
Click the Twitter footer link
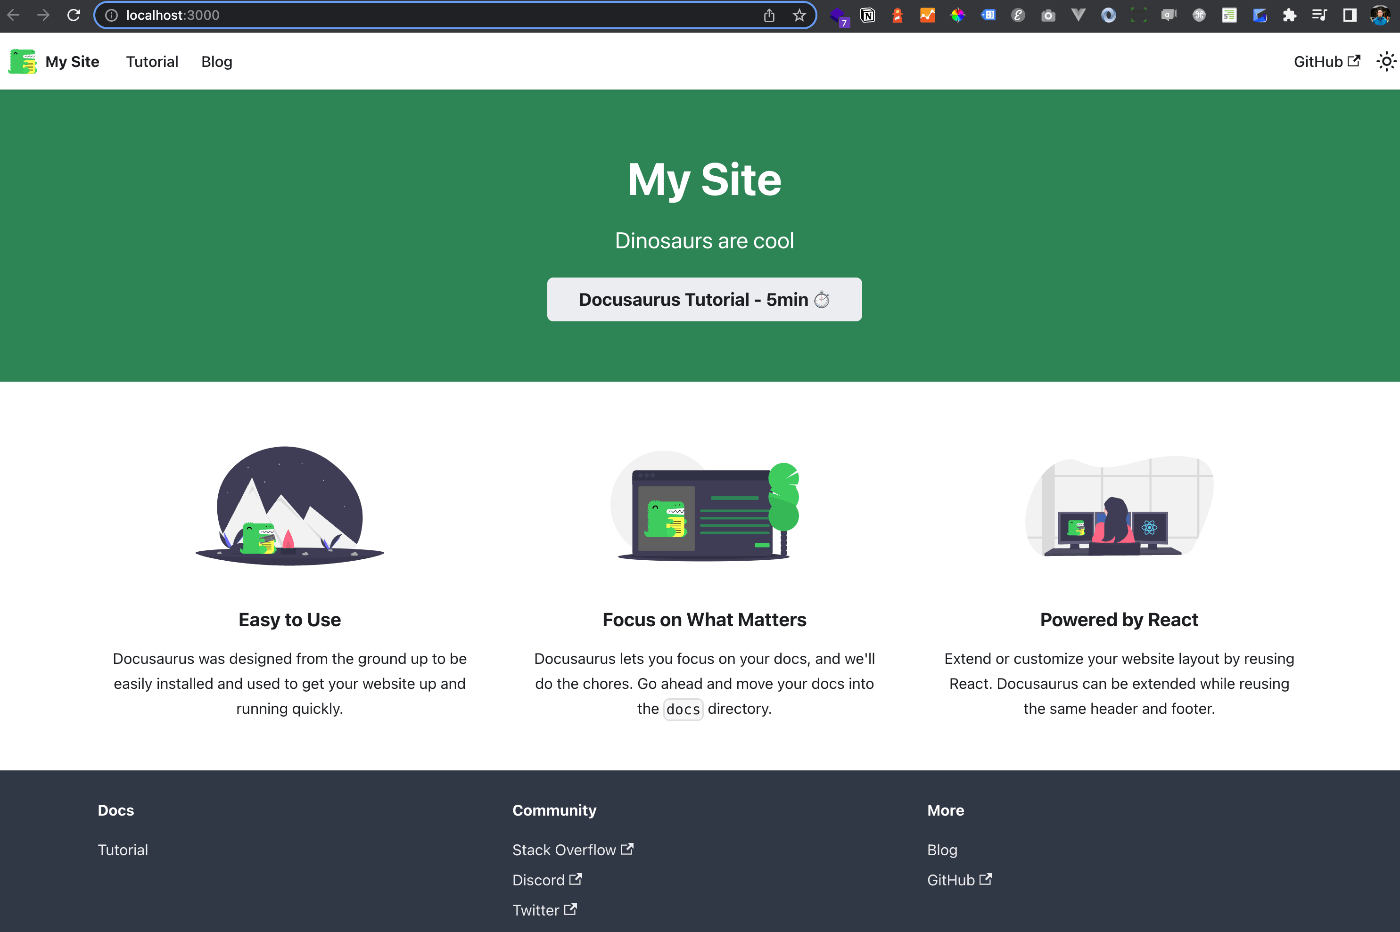coord(544,909)
